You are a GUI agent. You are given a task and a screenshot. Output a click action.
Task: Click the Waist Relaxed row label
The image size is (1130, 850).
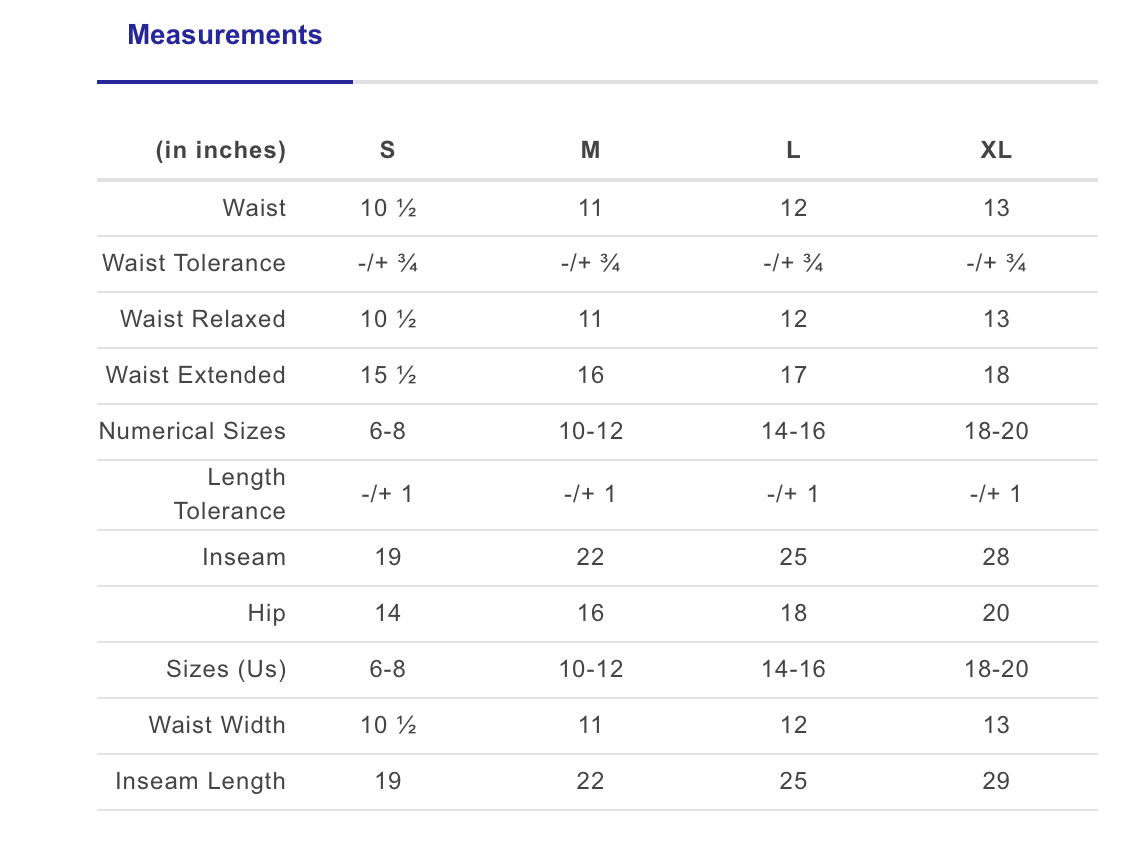(203, 319)
